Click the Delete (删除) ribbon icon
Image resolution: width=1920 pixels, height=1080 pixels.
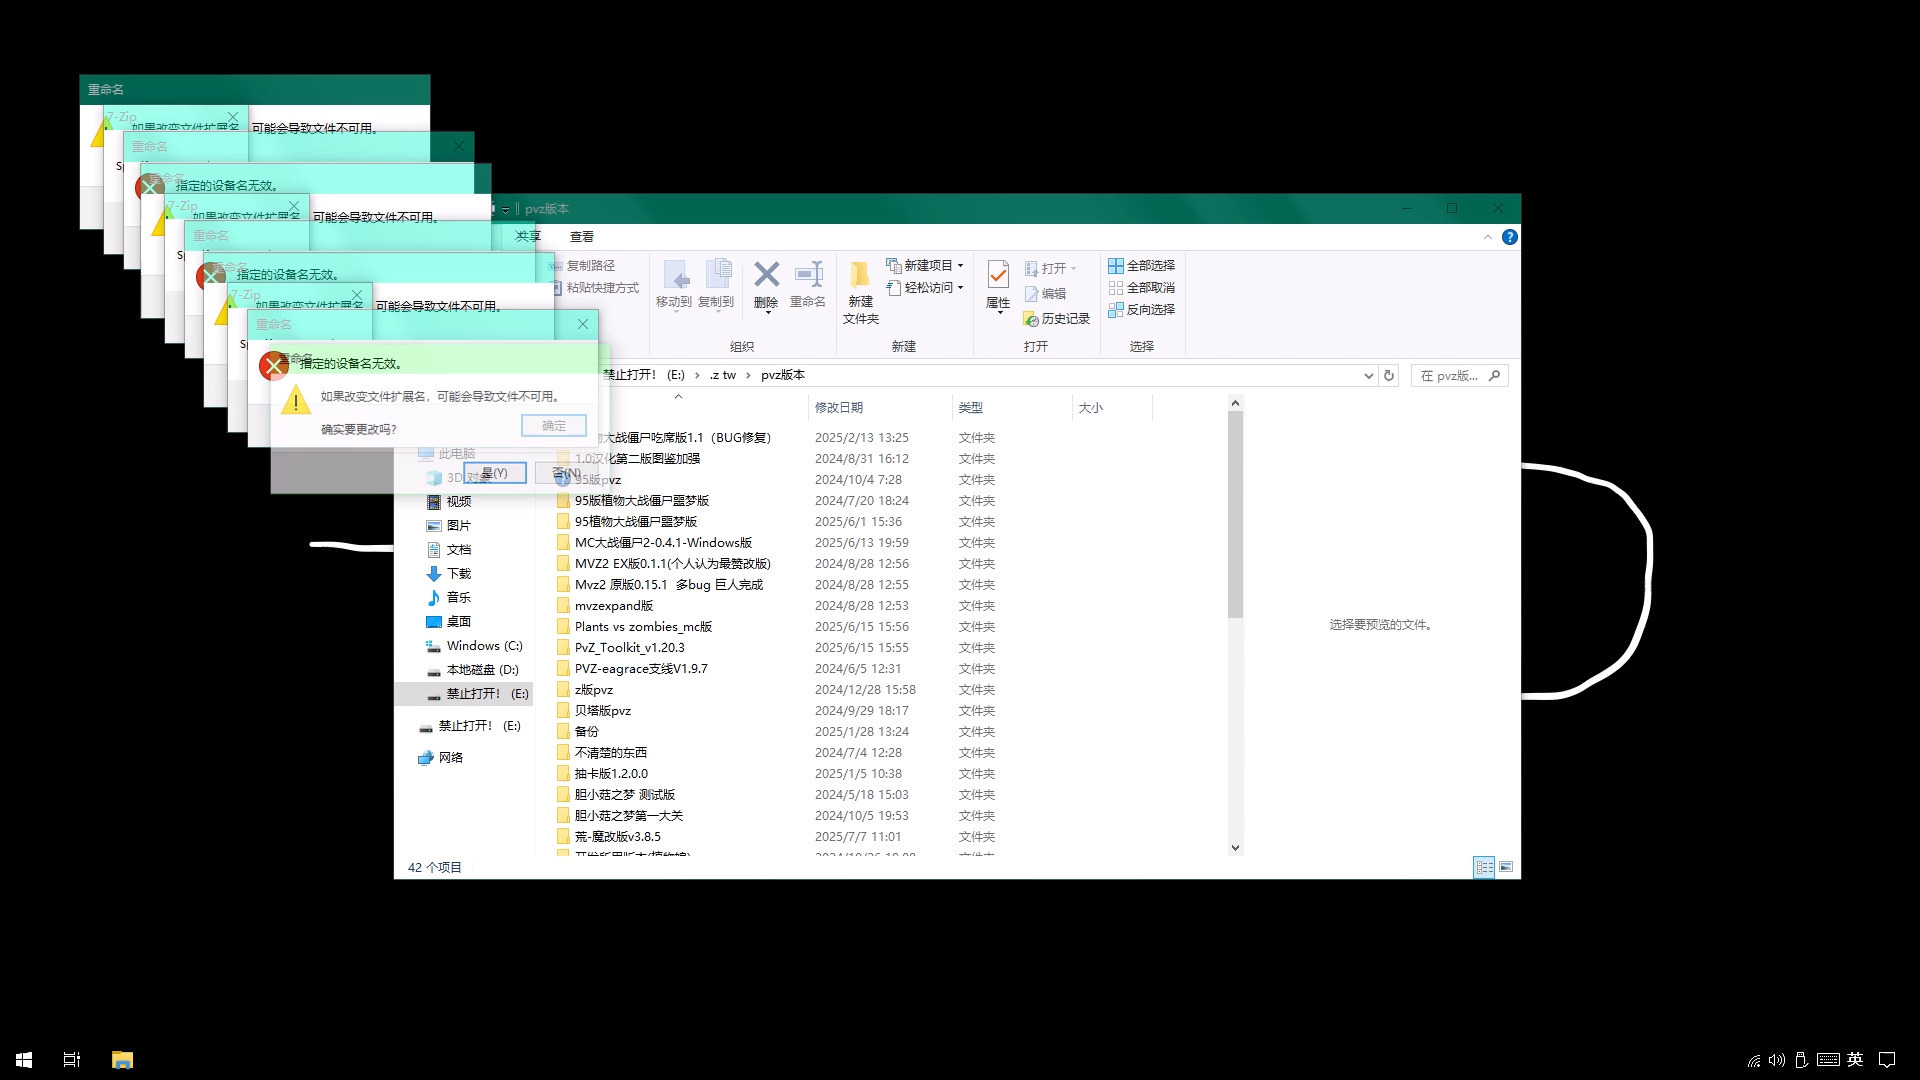pos(766,285)
